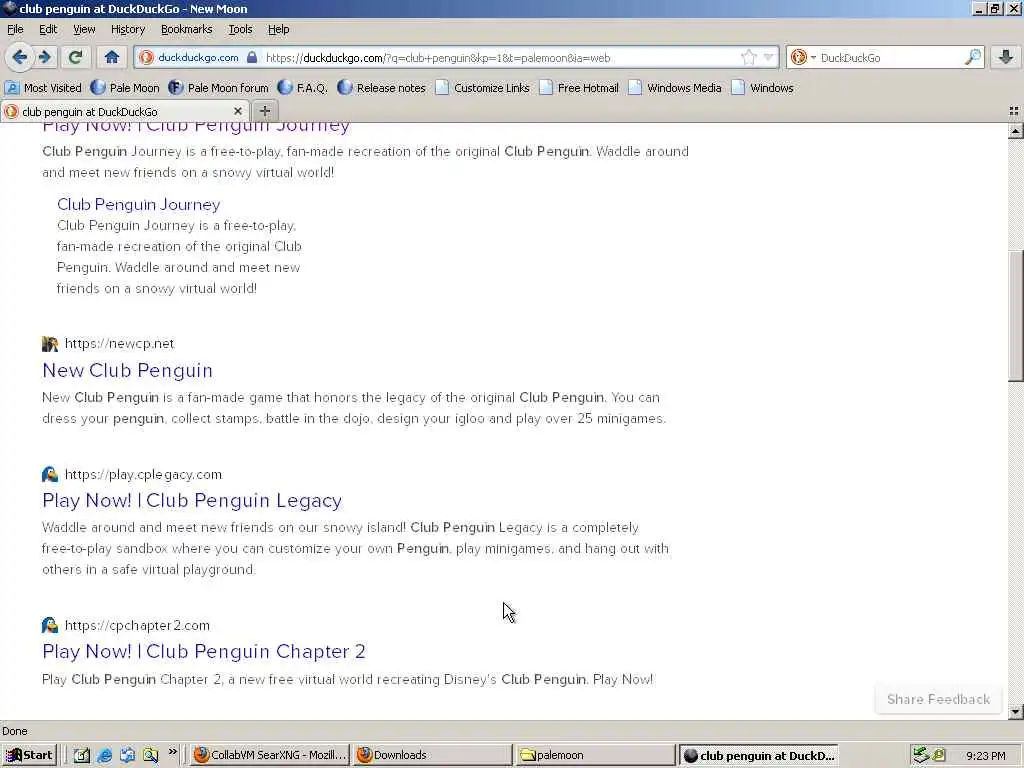Open the New Club Penguin result
Screen dimensions: 1024x768
tap(127, 370)
